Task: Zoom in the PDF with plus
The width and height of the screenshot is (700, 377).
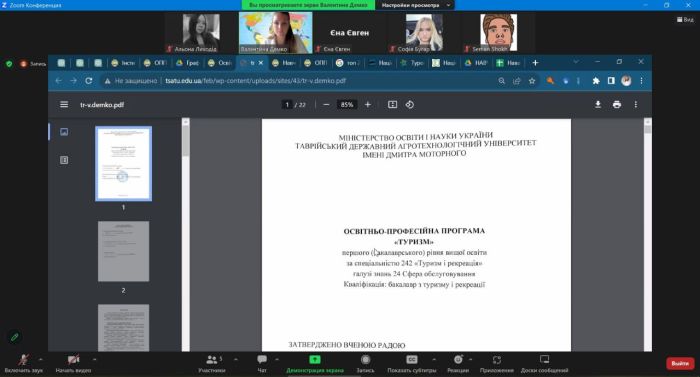Action: point(368,105)
